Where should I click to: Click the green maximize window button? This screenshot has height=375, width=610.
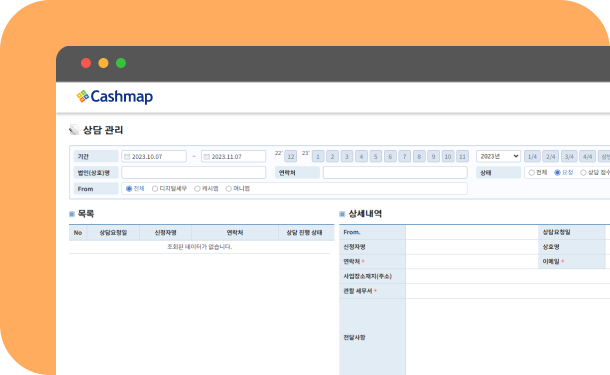tap(121, 63)
